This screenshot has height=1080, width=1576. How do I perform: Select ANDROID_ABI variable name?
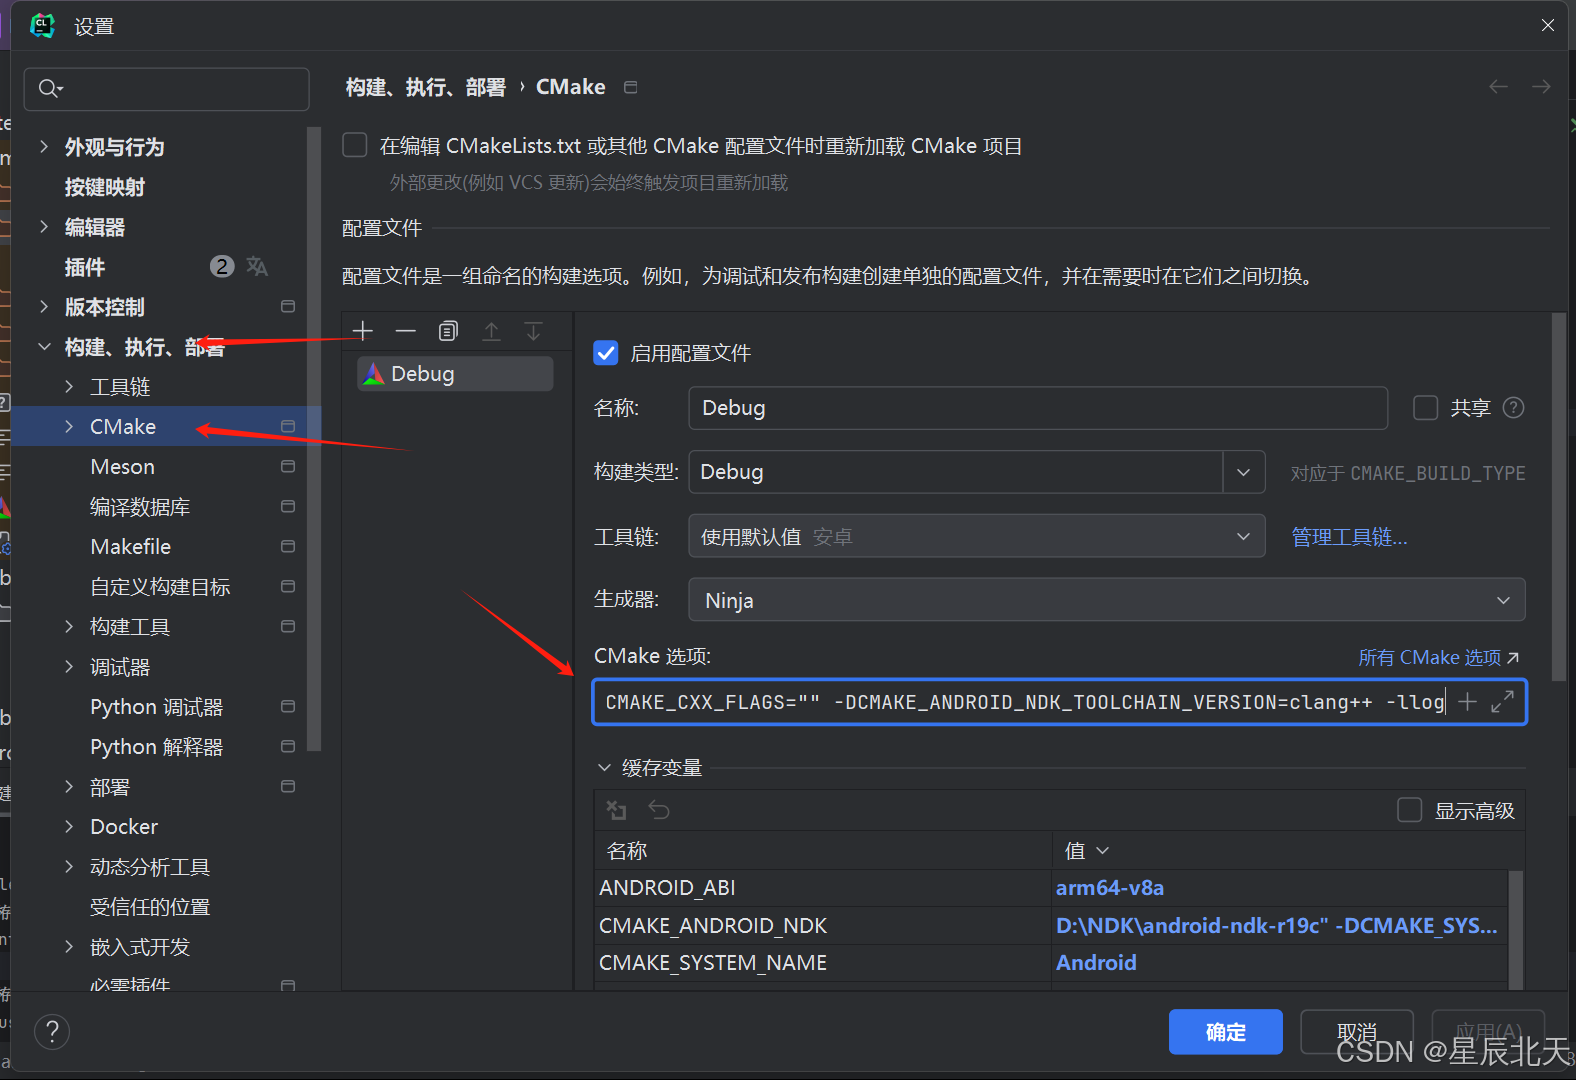pyautogui.click(x=667, y=888)
